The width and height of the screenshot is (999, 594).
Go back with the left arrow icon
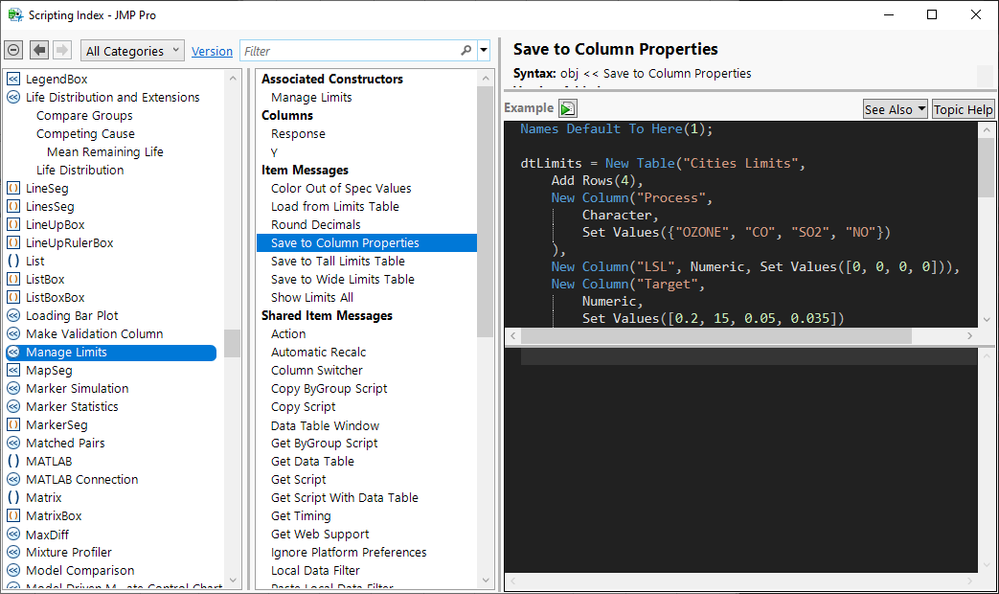coord(40,50)
